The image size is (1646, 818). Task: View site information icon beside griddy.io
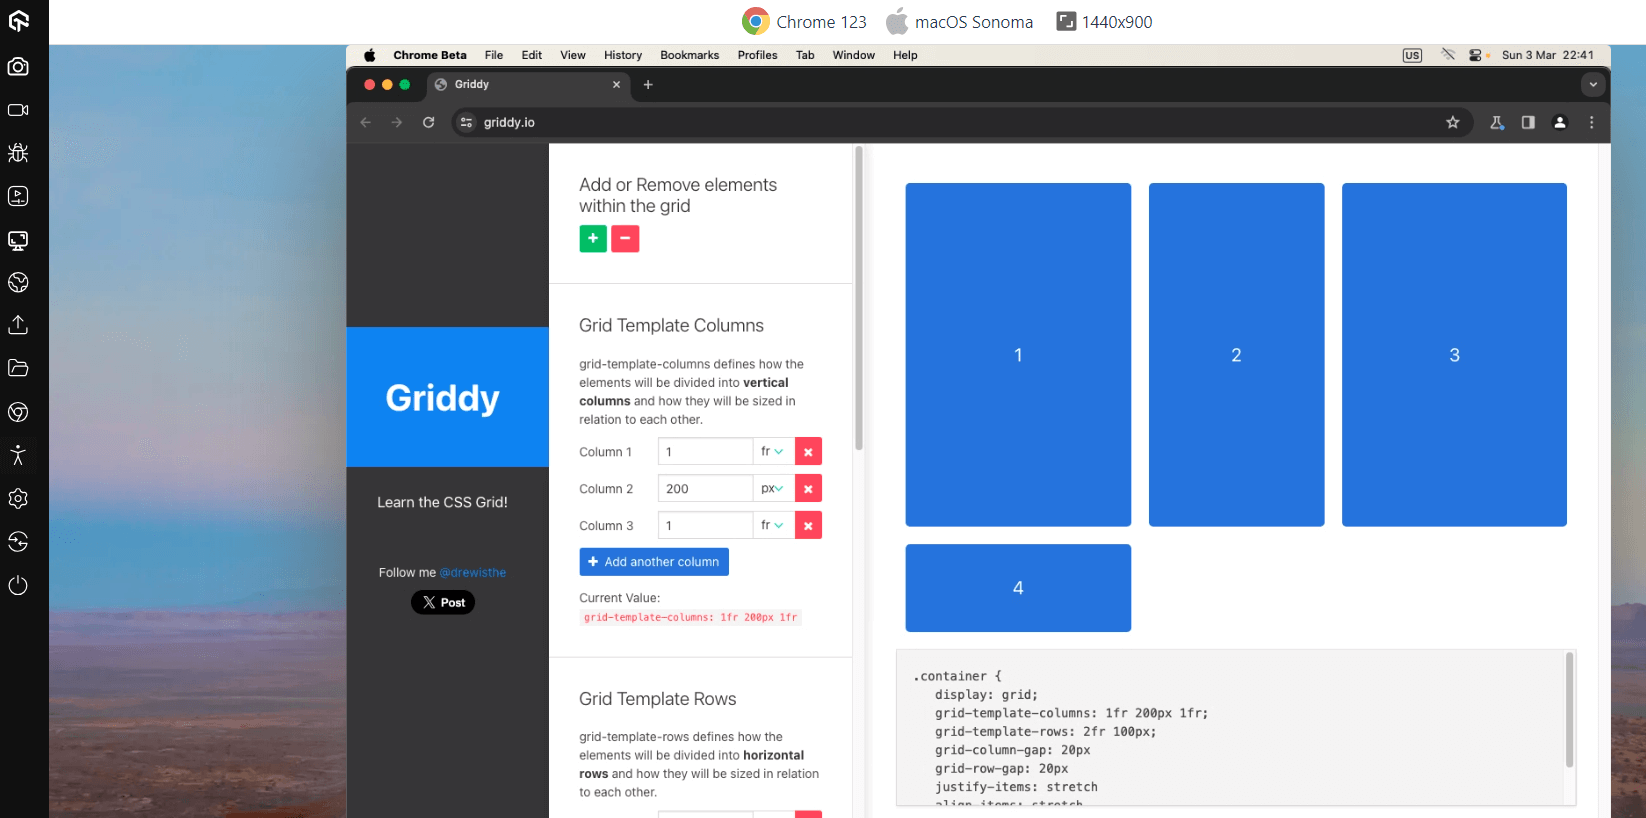[466, 123]
